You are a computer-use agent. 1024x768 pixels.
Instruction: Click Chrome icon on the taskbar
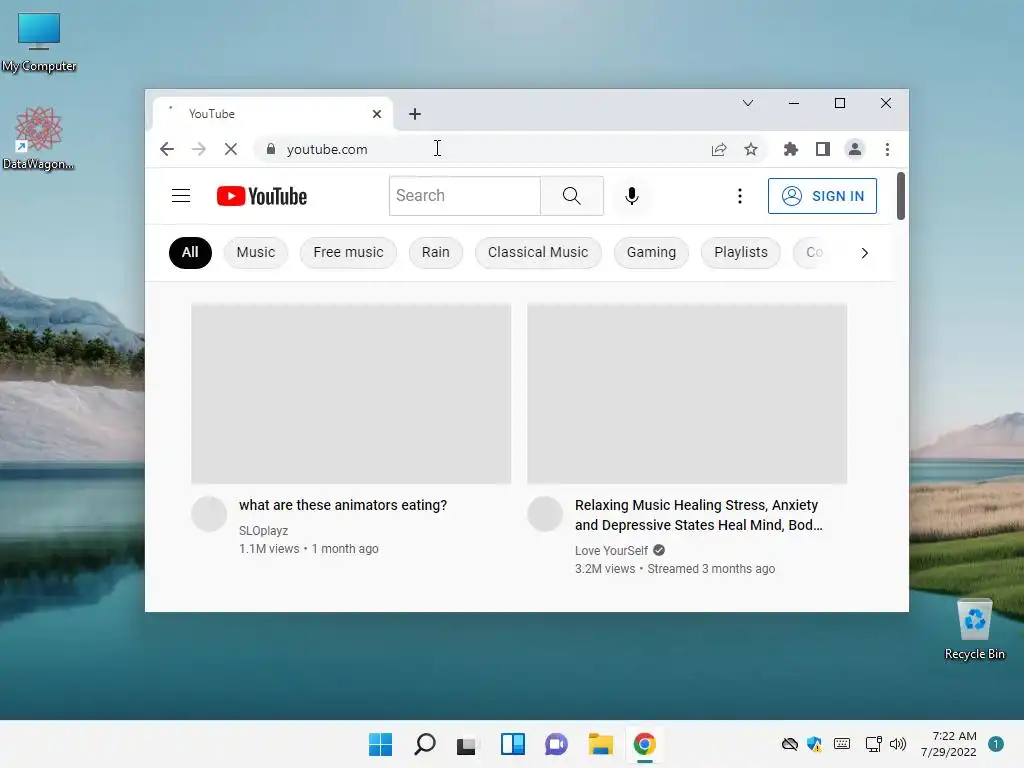(x=645, y=744)
